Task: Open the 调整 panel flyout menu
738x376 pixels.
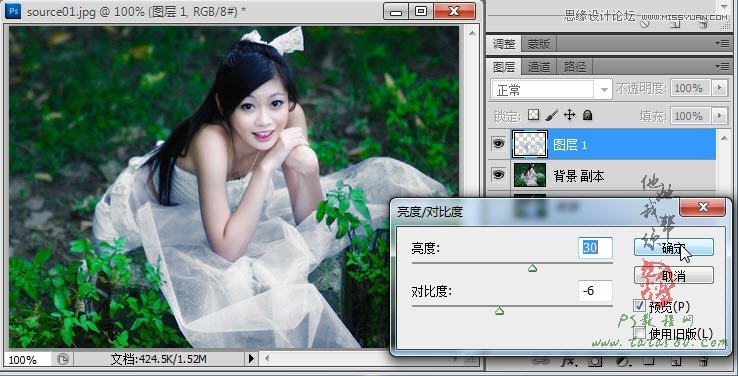Action: coord(722,43)
